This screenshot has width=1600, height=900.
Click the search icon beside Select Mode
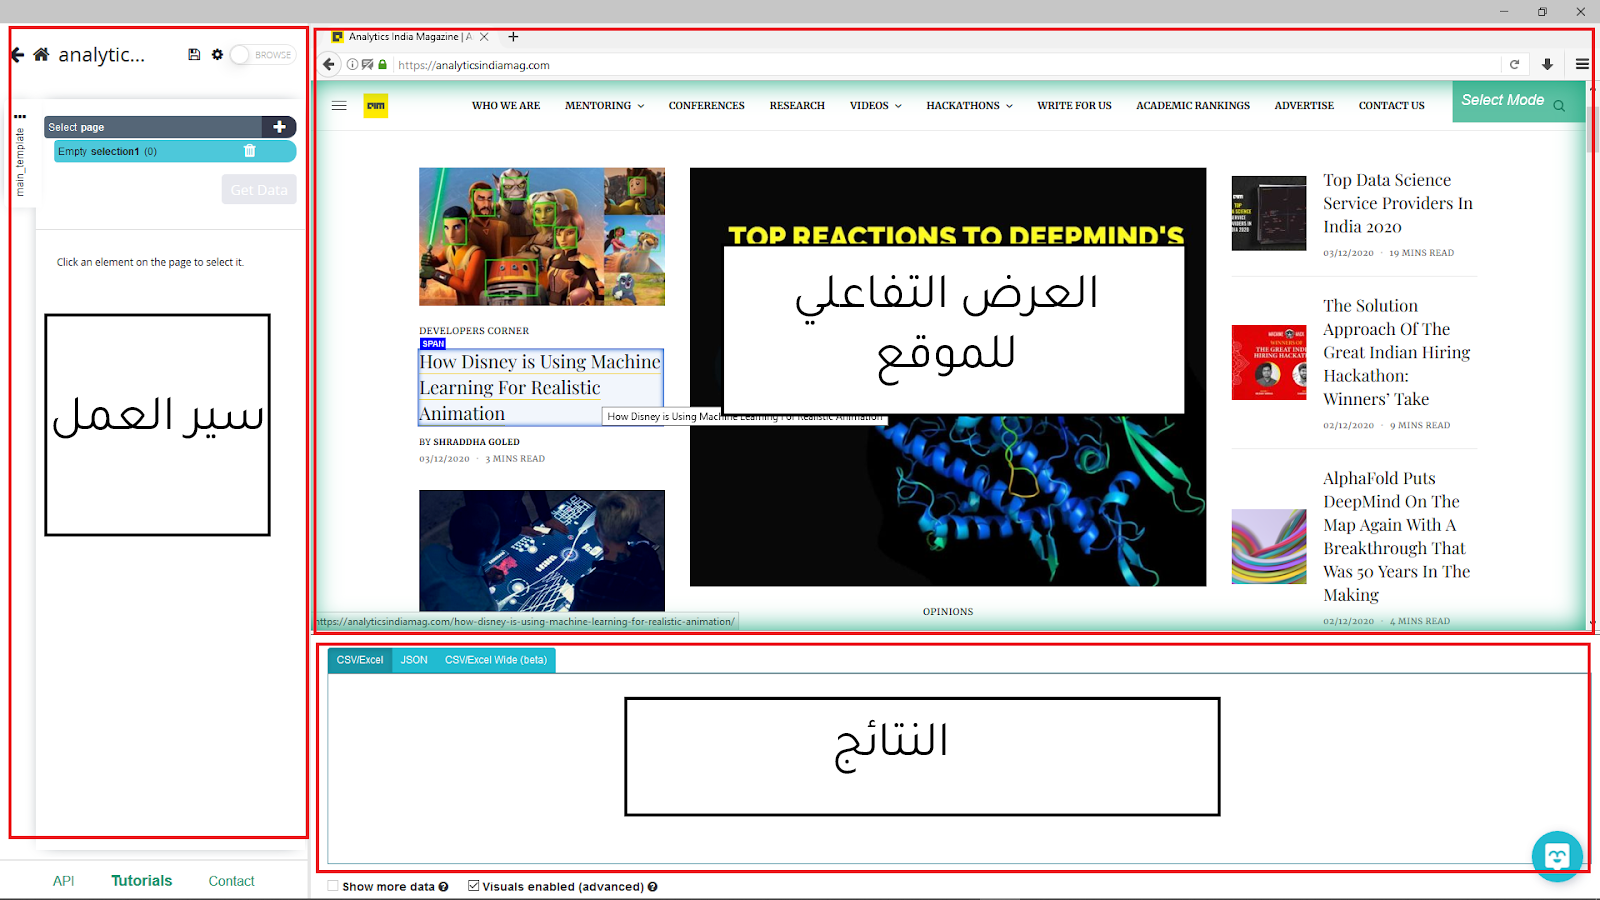coord(1559,106)
